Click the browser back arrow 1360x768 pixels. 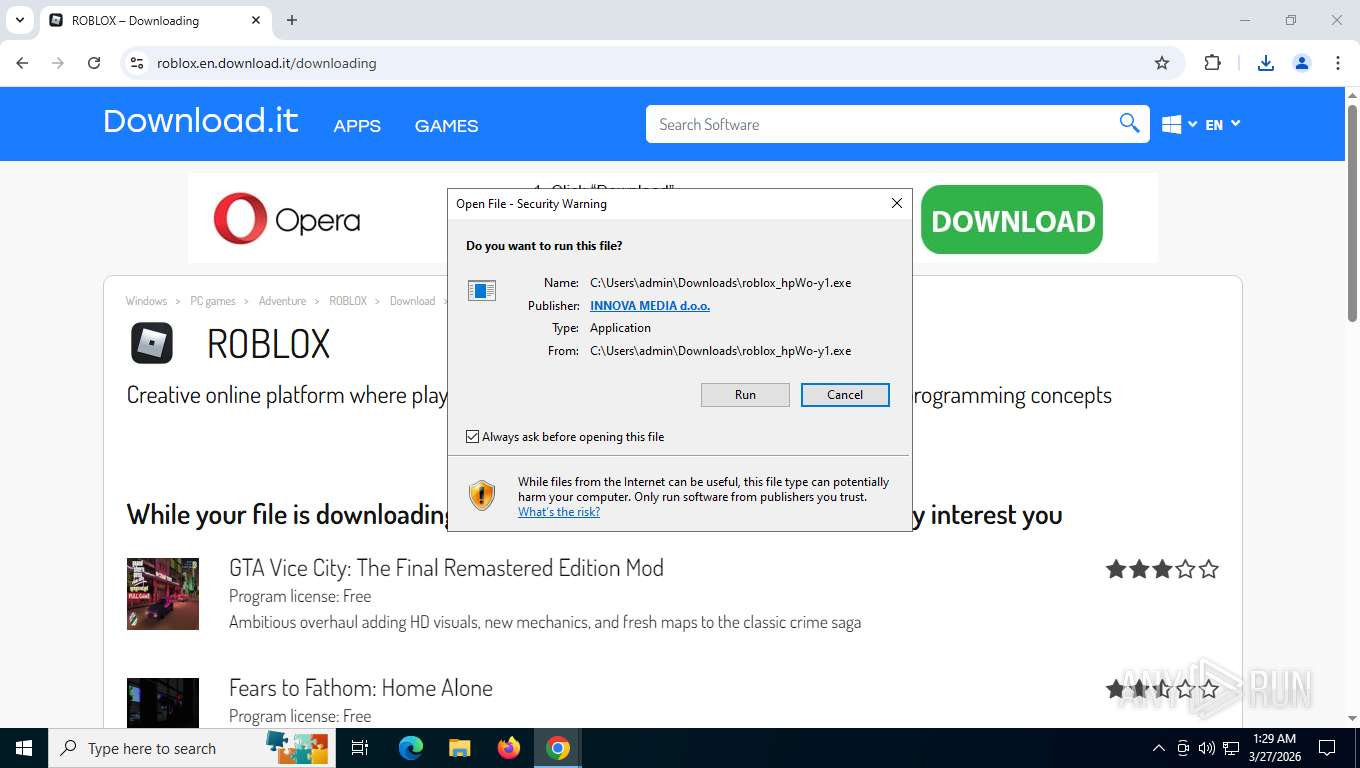22,63
